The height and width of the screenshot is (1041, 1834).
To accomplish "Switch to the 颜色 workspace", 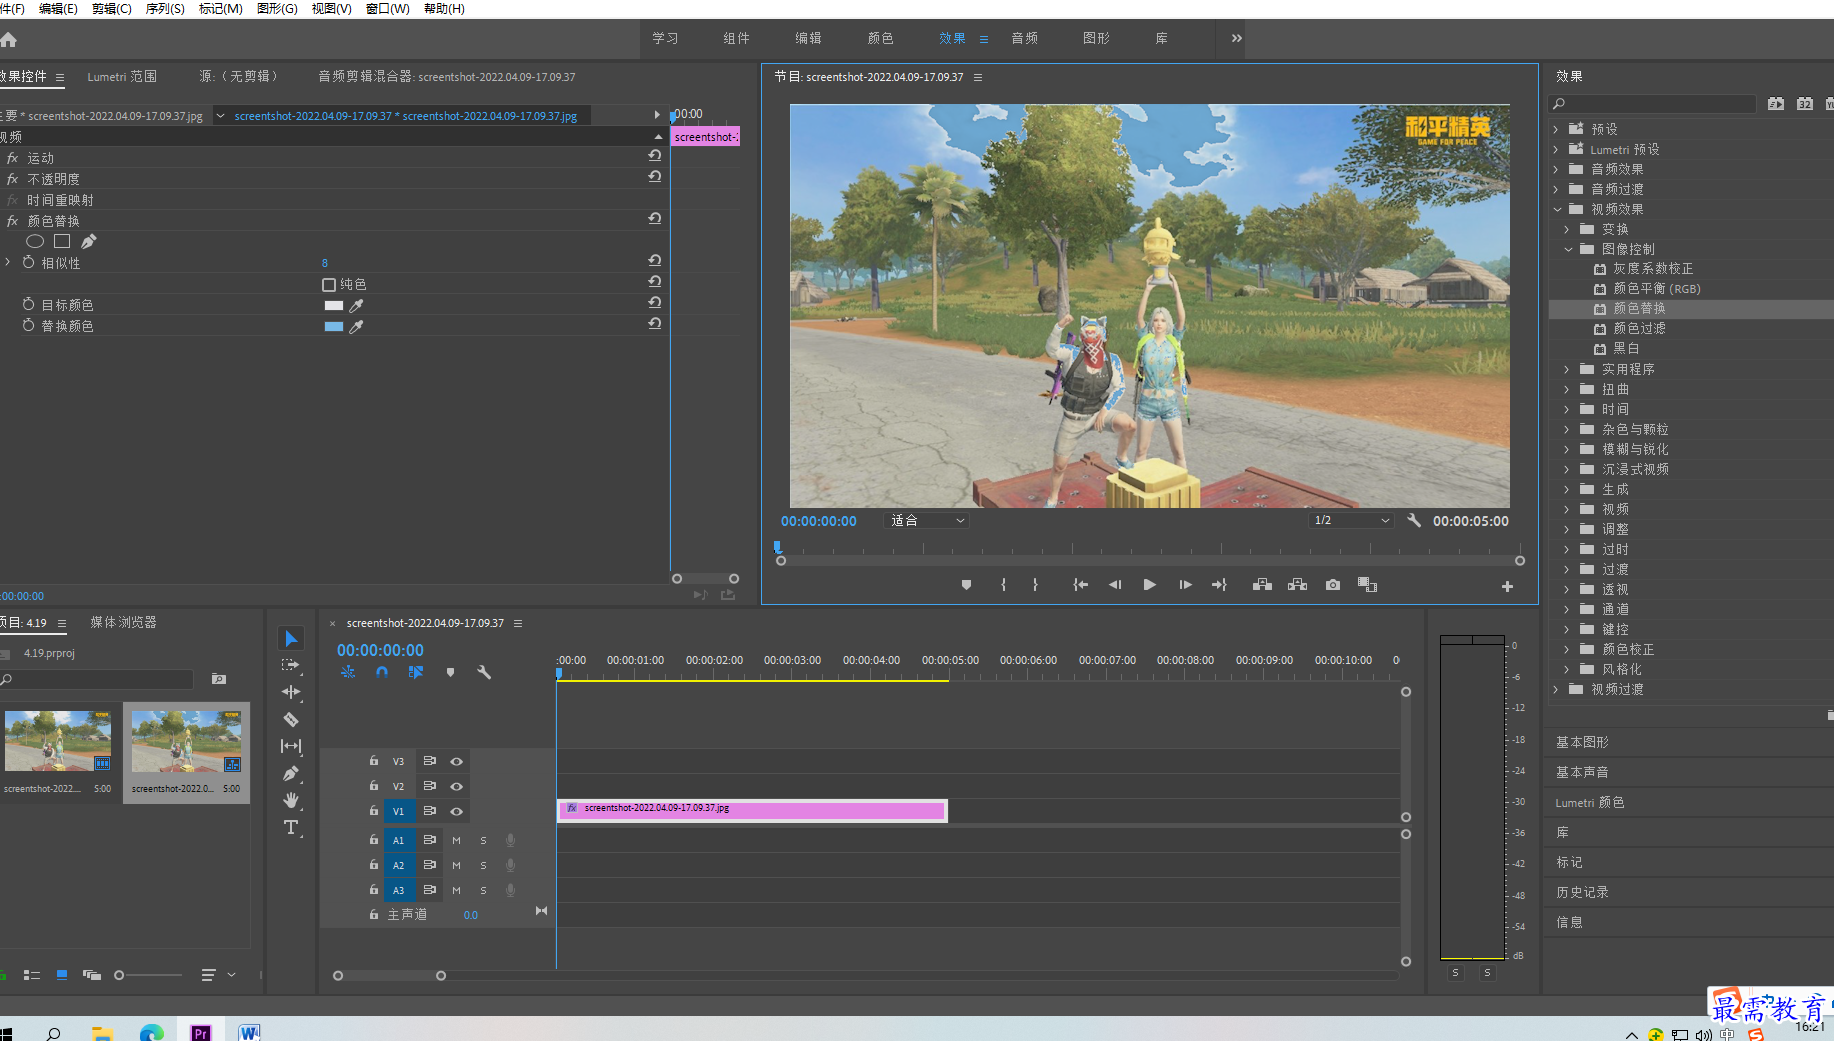I will (x=881, y=38).
